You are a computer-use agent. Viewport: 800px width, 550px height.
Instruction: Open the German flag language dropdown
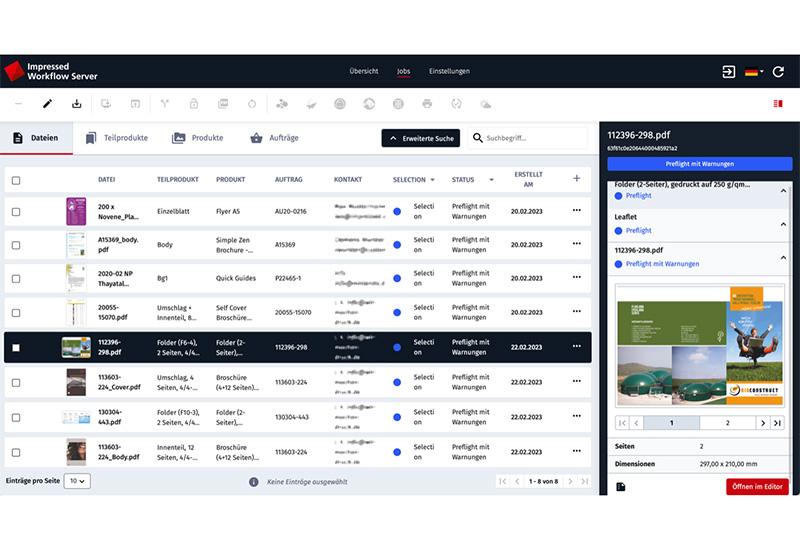coord(754,72)
